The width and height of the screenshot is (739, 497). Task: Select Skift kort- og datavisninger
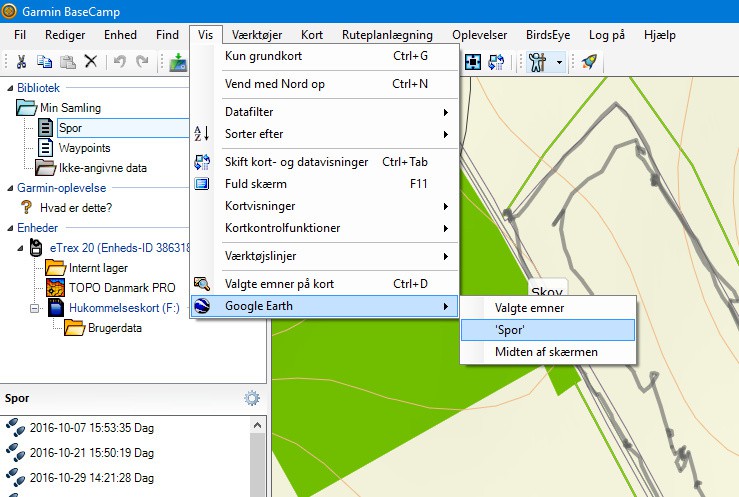[325, 162]
